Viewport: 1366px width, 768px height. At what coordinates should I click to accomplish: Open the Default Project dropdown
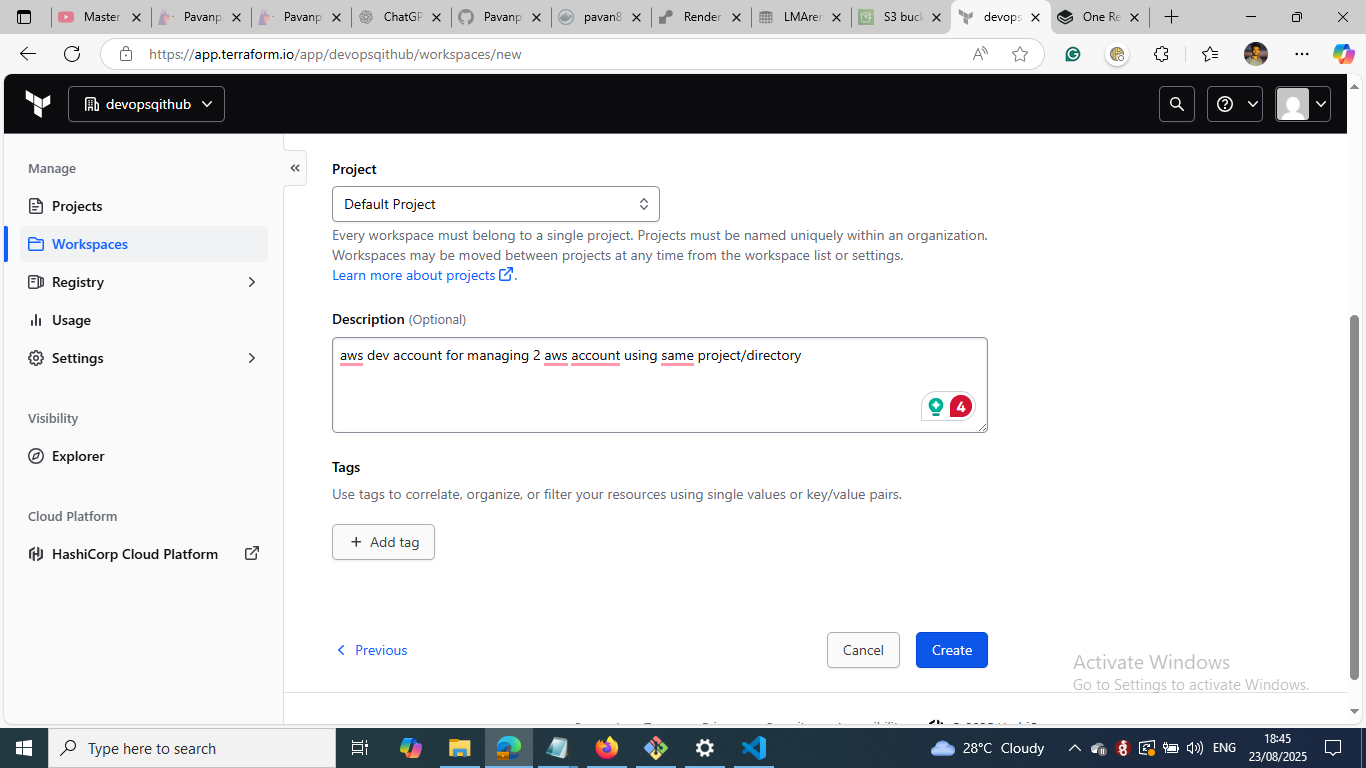pyautogui.click(x=495, y=204)
